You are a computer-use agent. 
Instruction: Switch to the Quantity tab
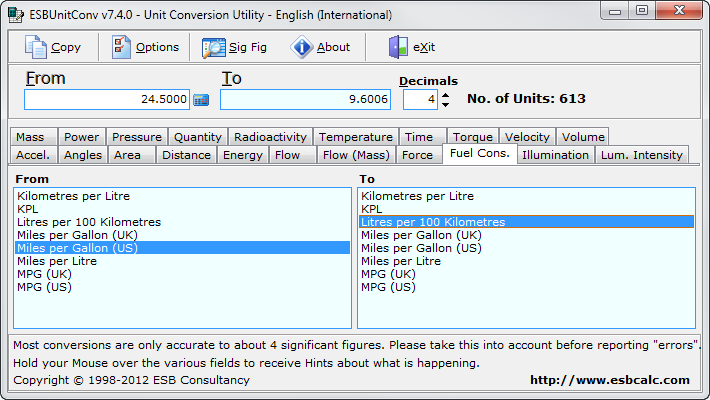click(198, 137)
